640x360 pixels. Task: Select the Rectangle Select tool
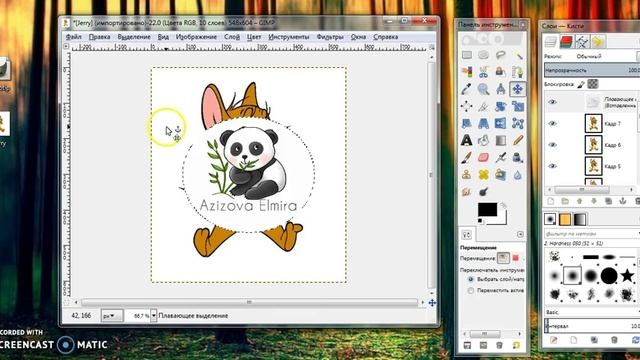[x=467, y=55]
